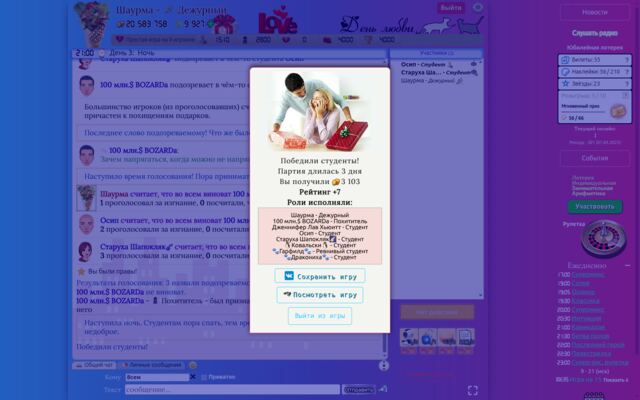Click the question mark beside Билеты

click(x=627, y=60)
